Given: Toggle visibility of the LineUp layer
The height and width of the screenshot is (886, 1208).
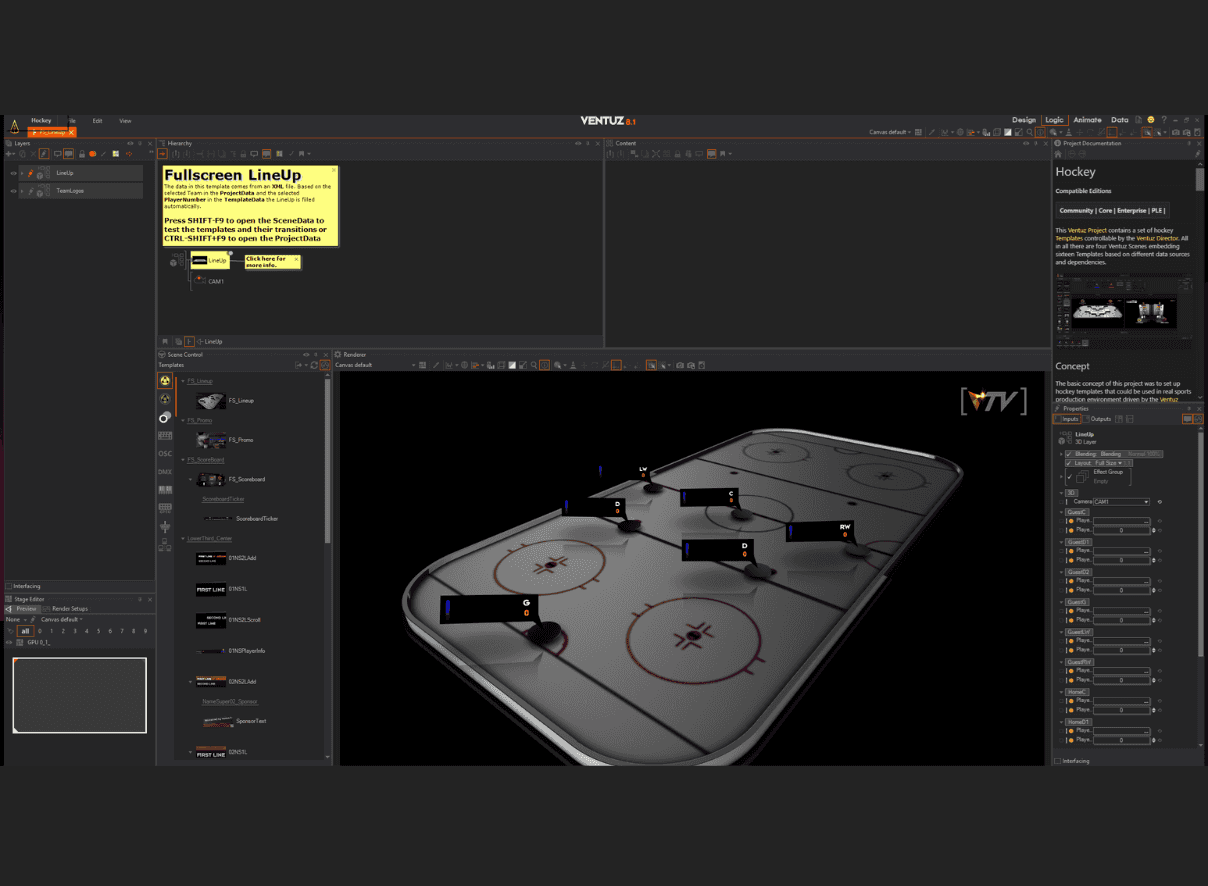Looking at the screenshot, I should click(14, 173).
